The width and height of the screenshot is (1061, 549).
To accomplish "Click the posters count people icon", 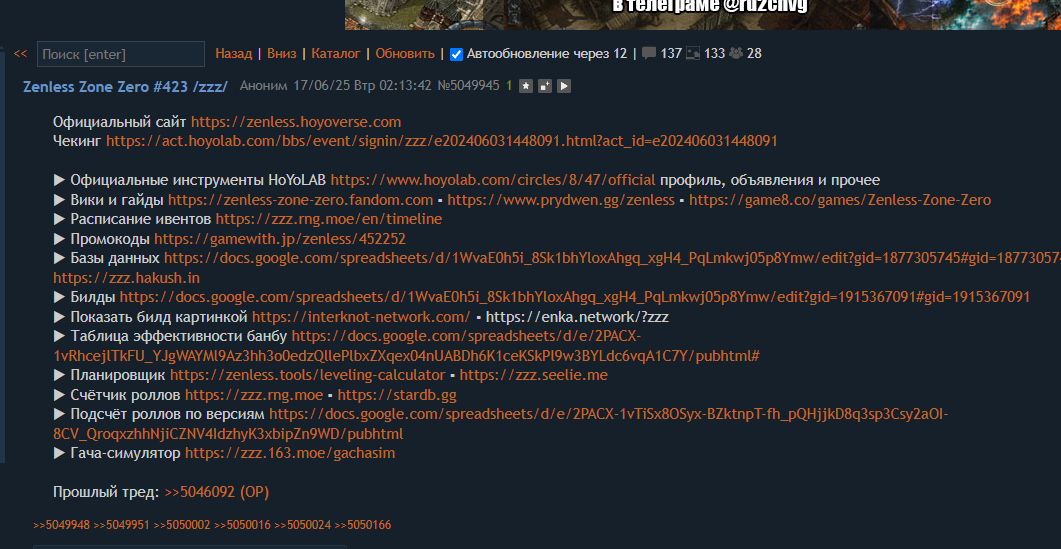I will [x=736, y=53].
